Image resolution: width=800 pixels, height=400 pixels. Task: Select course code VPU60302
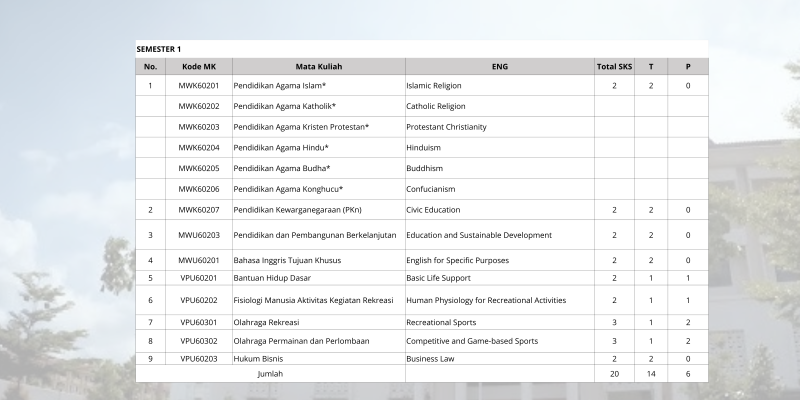tap(199, 341)
